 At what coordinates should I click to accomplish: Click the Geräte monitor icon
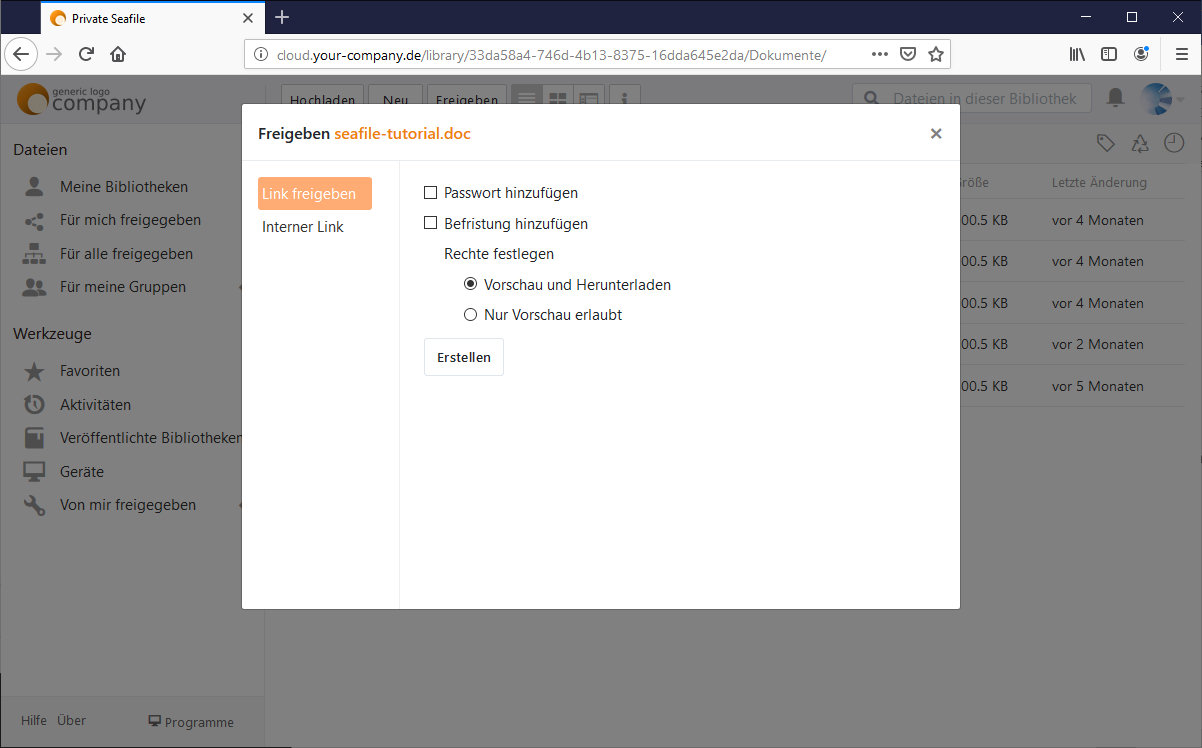[x=34, y=472]
